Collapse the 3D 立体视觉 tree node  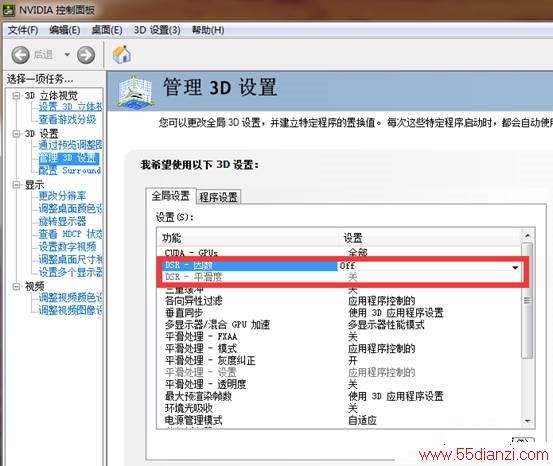(16, 96)
